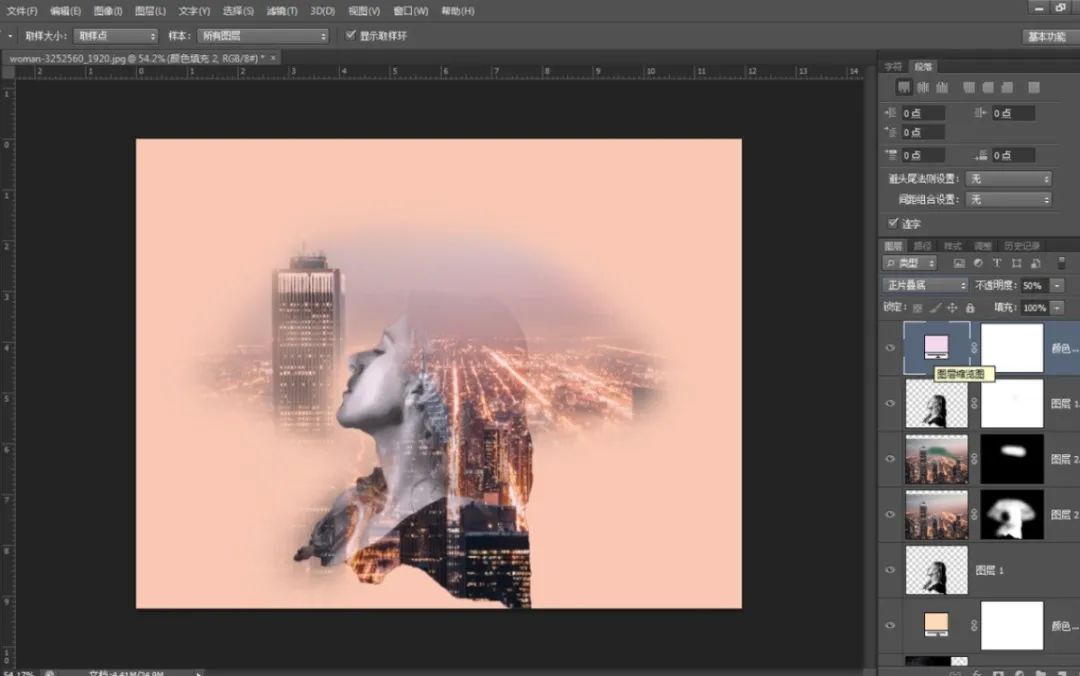Open the 滤镜(T) menu

coord(282,11)
